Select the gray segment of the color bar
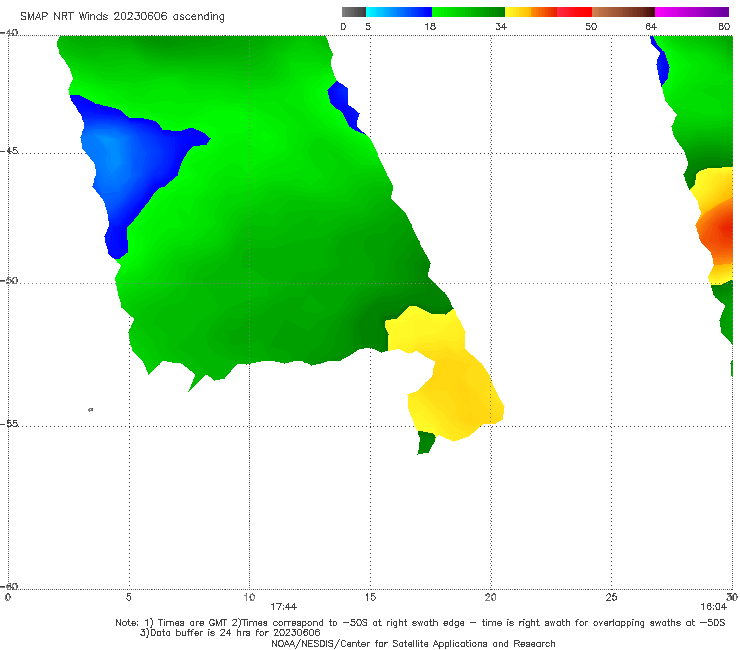Screen dimensions: 740x650 (x=354, y=12)
